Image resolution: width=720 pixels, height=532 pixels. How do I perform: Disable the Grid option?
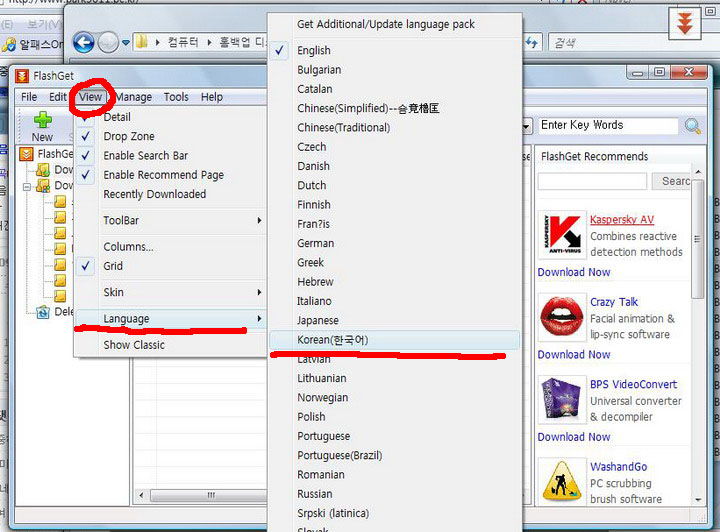pyautogui.click(x=113, y=266)
